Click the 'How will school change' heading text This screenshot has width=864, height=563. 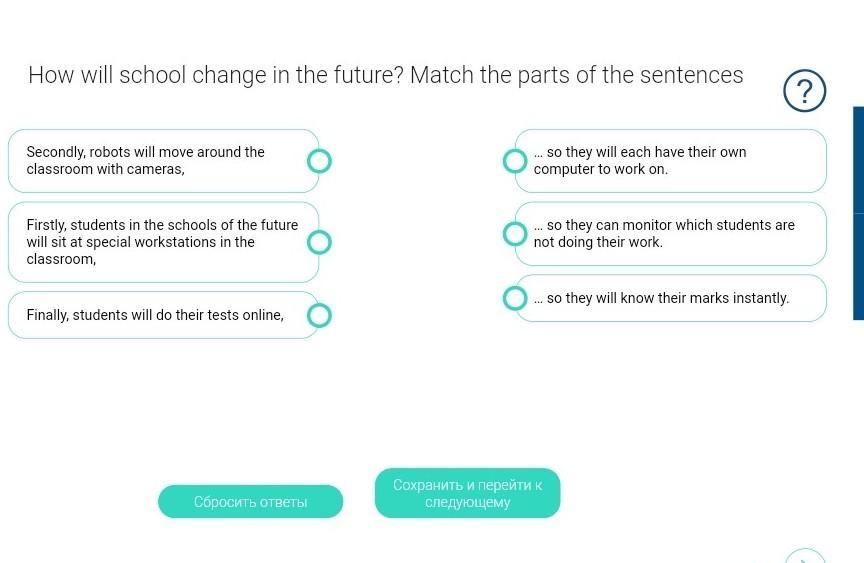tap(385, 75)
